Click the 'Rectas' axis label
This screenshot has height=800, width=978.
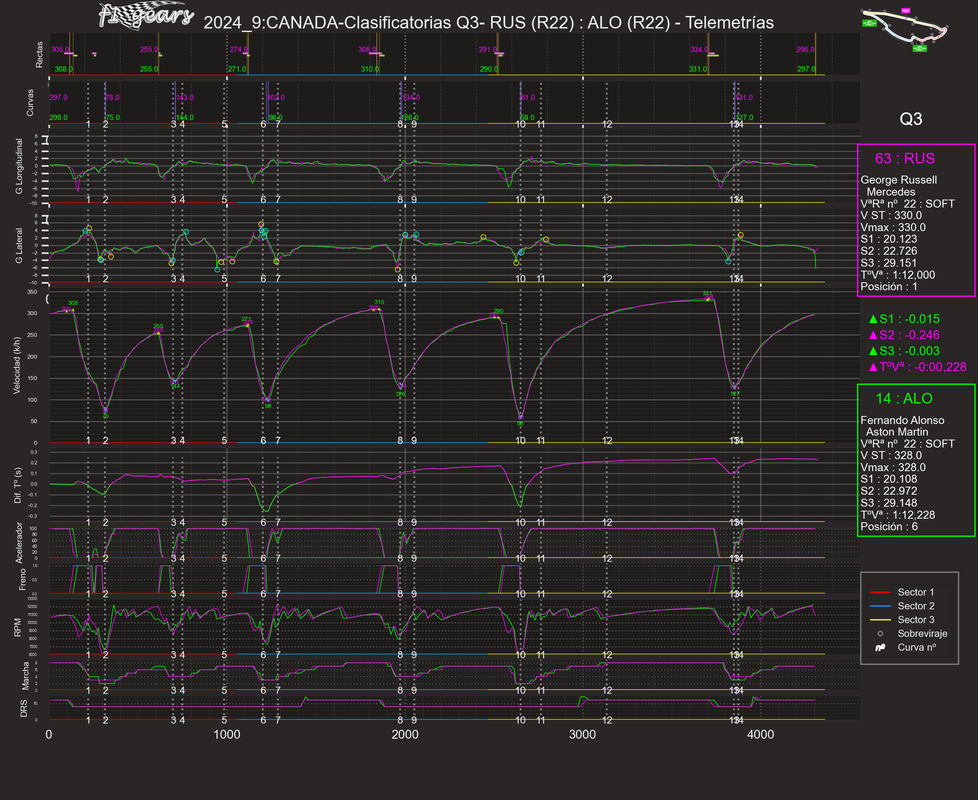click(x=40, y=54)
